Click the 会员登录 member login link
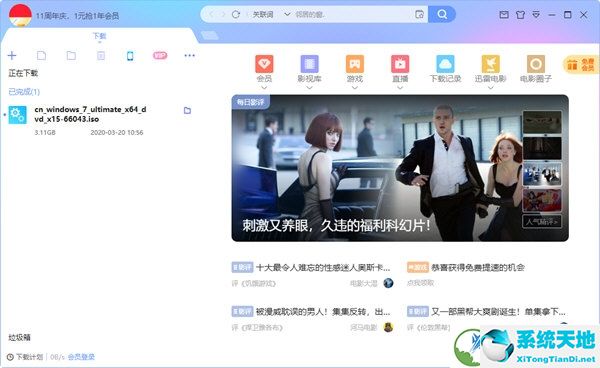This screenshot has height=368, width=600. pyautogui.click(x=81, y=357)
